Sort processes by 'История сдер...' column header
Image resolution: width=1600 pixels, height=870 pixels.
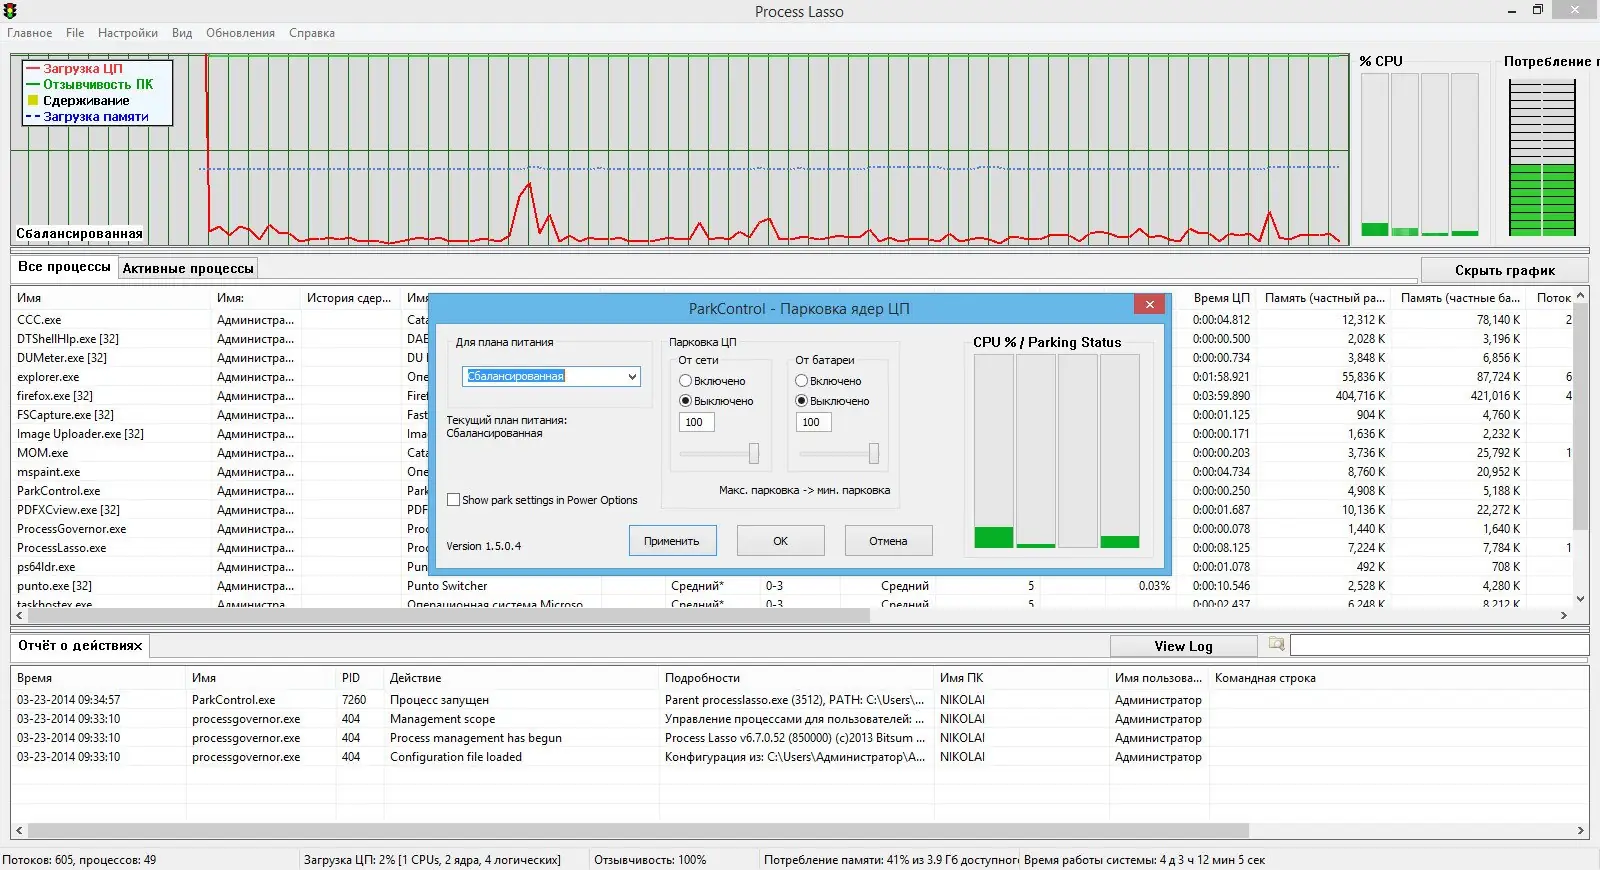[x=349, y=298]
